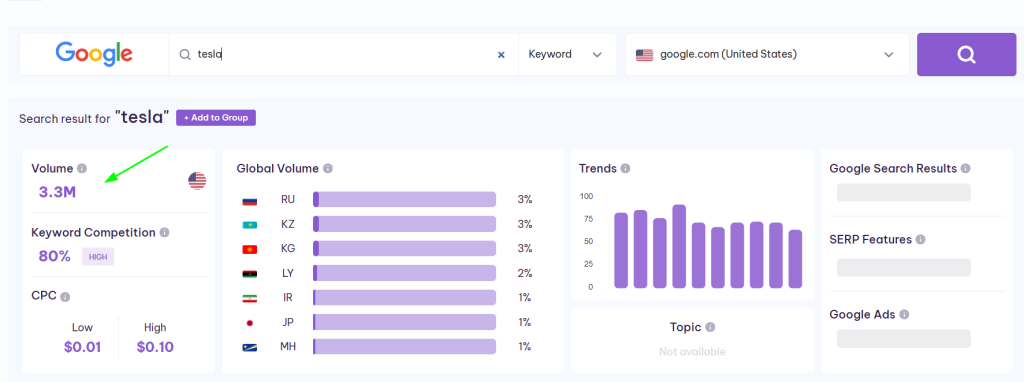Click the IR country code label
This screenshot has height=382, width=1024.
click(x=288, y=298)
